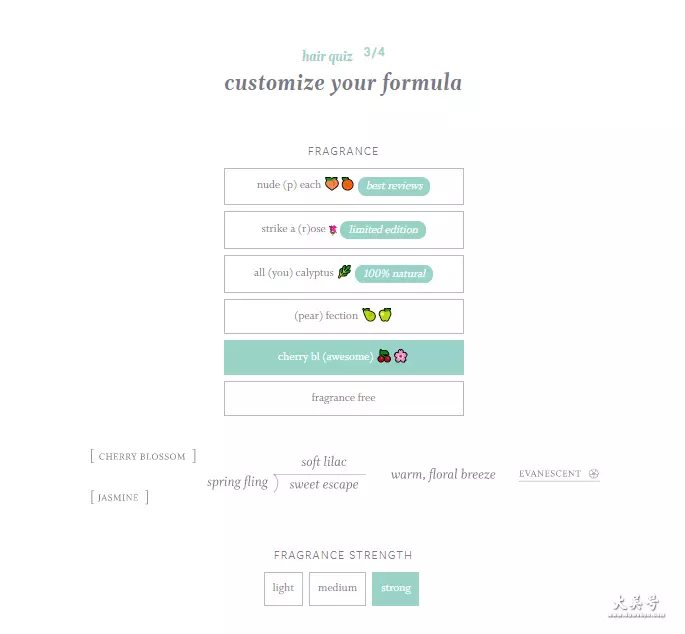Choose the nude (p)each fragrance
This screenshot has height=634, width=685.
pos(344,186)
